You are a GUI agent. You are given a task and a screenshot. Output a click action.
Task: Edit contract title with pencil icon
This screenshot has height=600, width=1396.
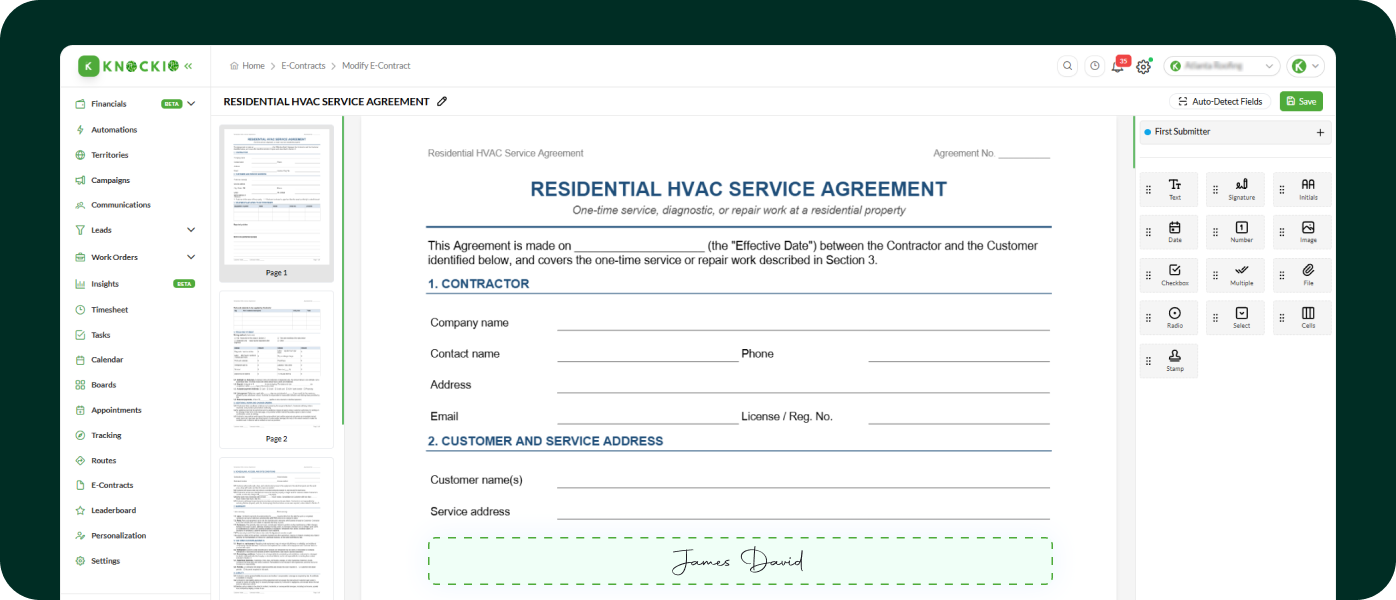[x=442, y=102]
